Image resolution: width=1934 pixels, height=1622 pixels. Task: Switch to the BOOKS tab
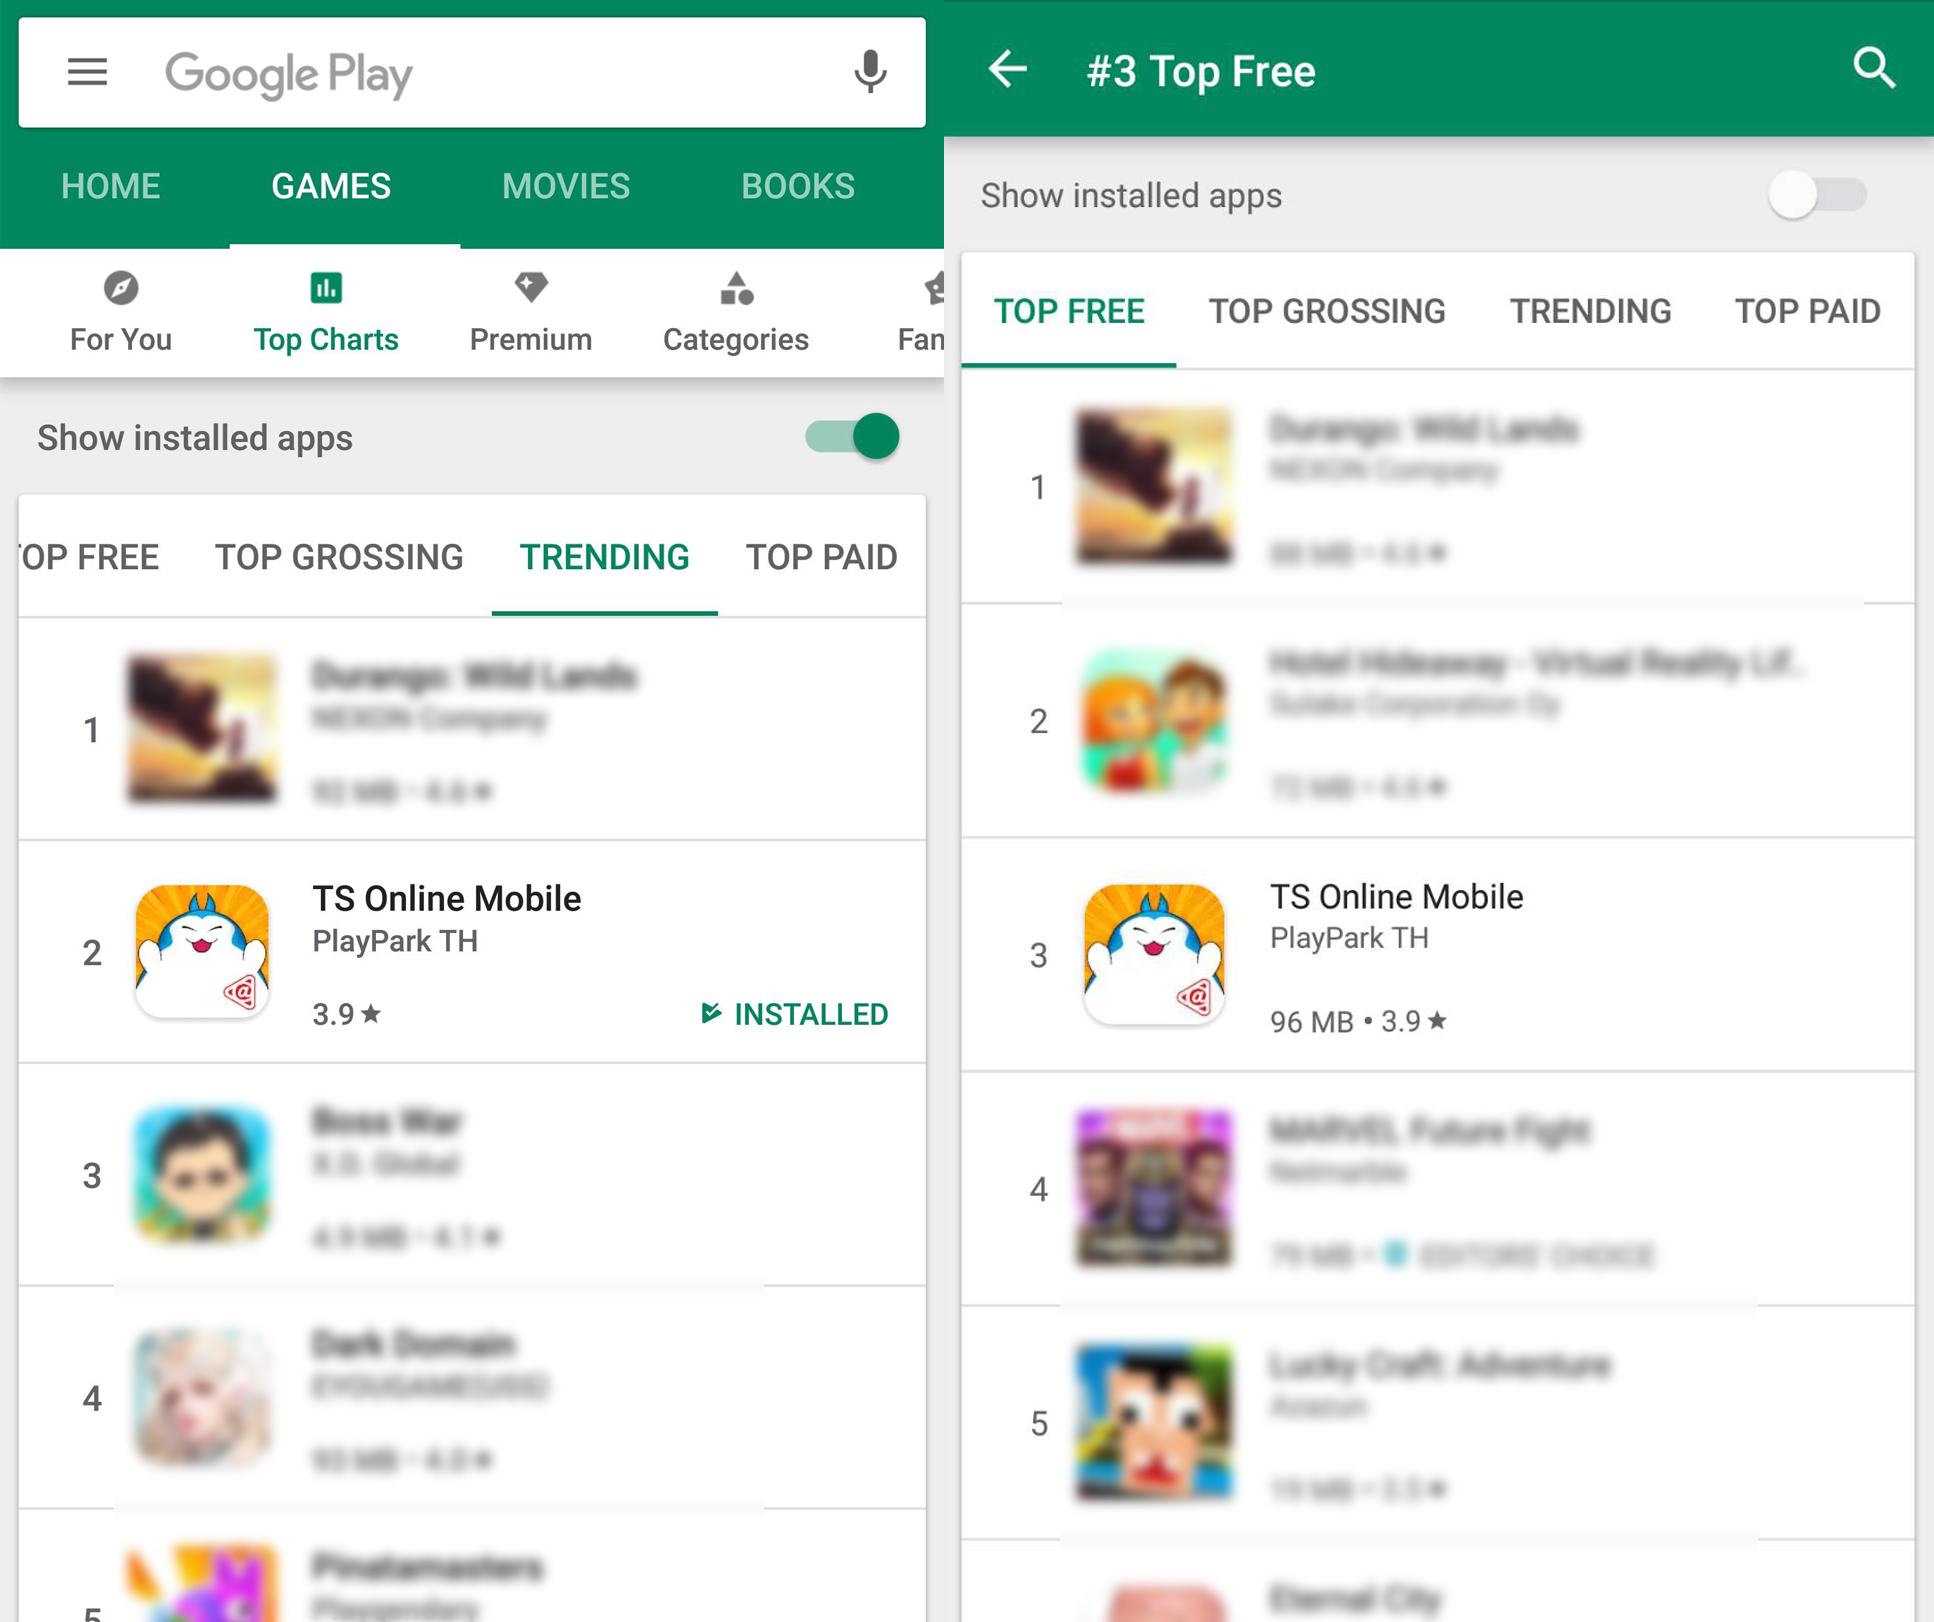click(798, 186)
